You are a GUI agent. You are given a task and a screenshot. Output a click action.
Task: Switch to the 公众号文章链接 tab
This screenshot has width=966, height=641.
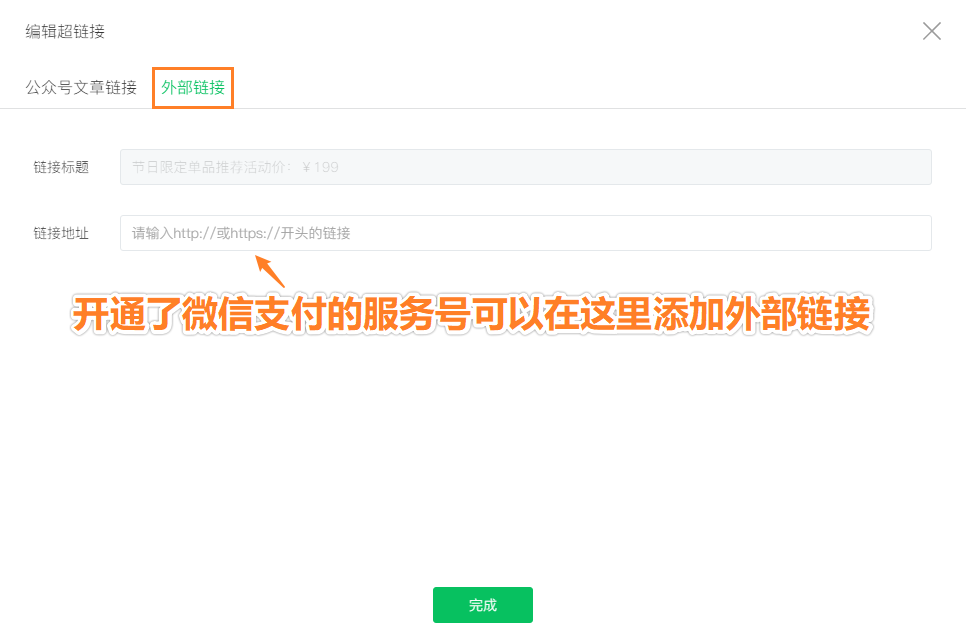pyautogui.click(x=81, y=88)
